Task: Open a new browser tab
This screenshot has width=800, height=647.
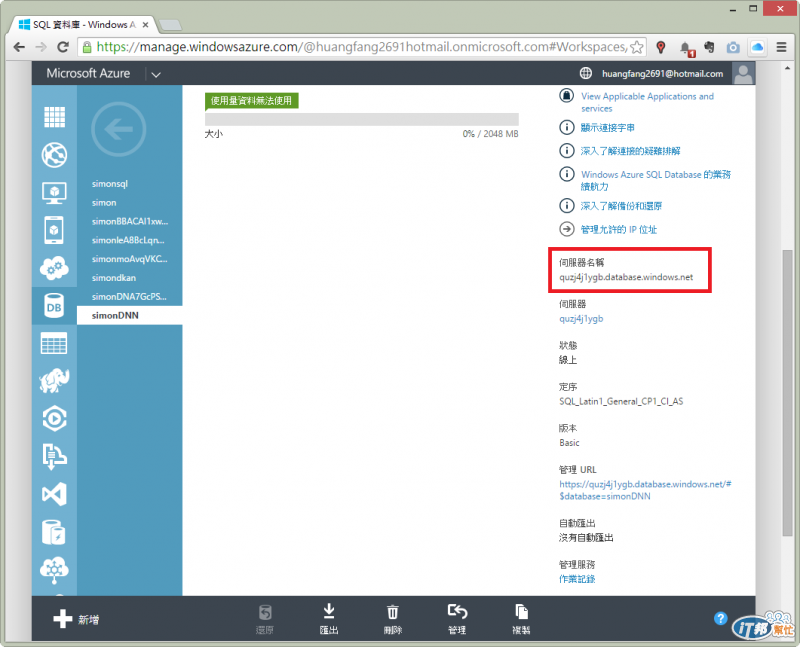Action: pos(169,24)
